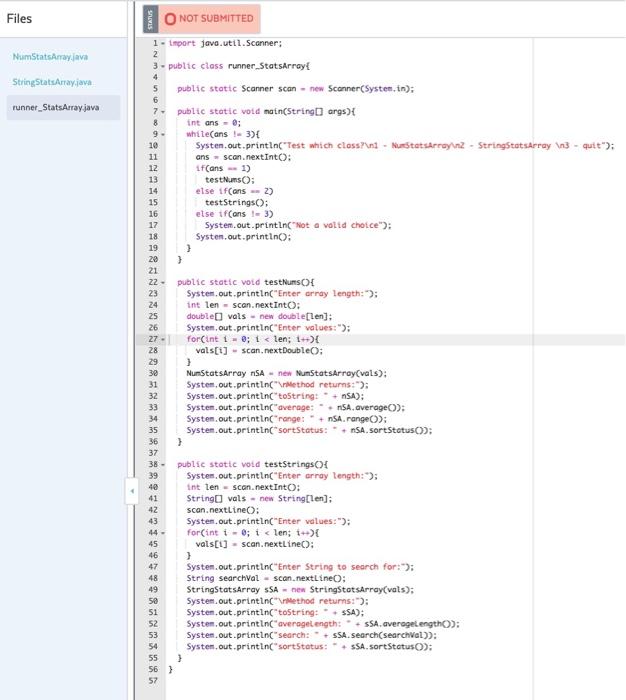Click the 'testNums();' call on line 13
Viewport: 626px width, 700px height.
click(230, 180)
